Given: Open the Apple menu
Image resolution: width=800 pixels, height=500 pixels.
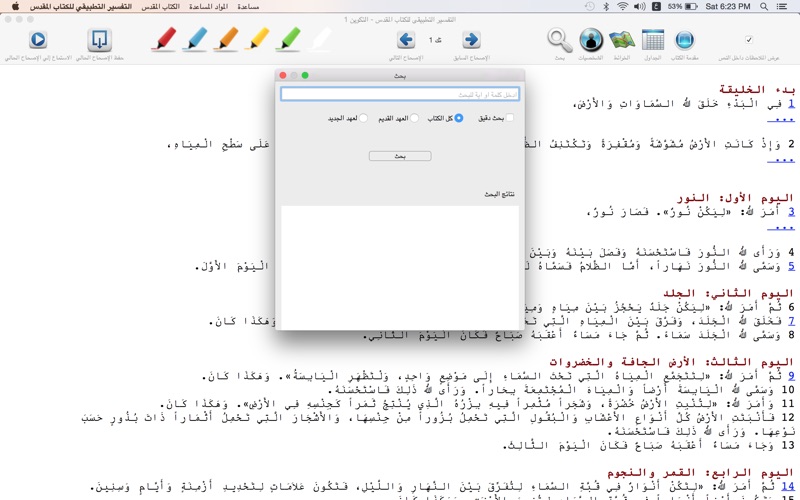Looking at the screenshot, I should (x=15, y=6).
